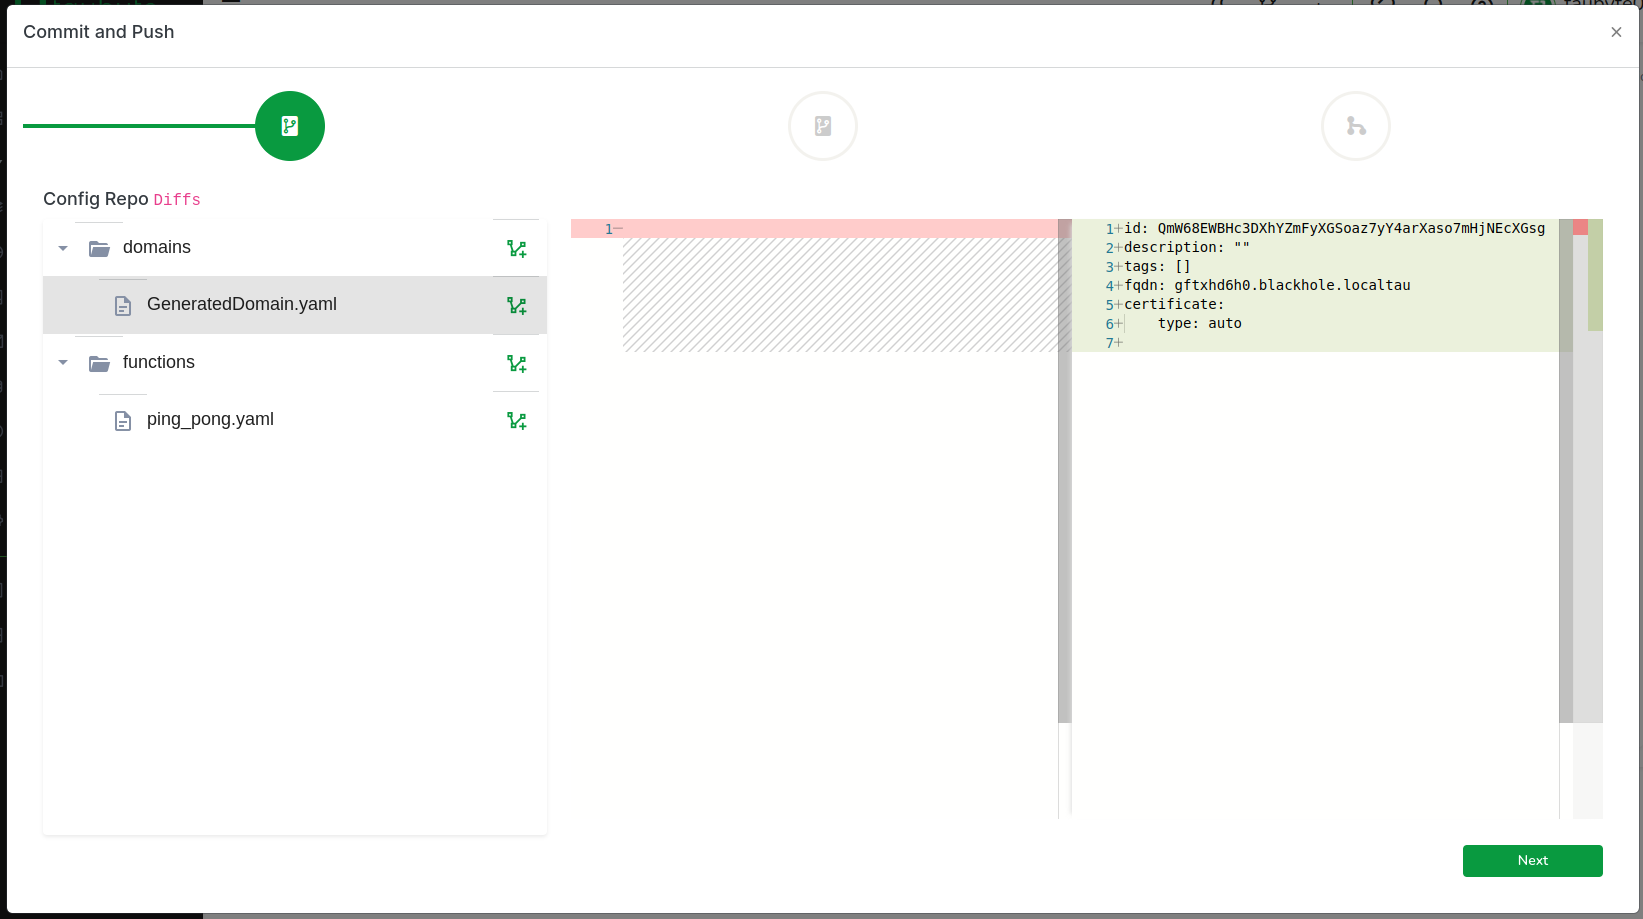The height and width of the screenshot is (919, 1643).
Task: Click the third merge step icon
Action: tap(1355, 126)
